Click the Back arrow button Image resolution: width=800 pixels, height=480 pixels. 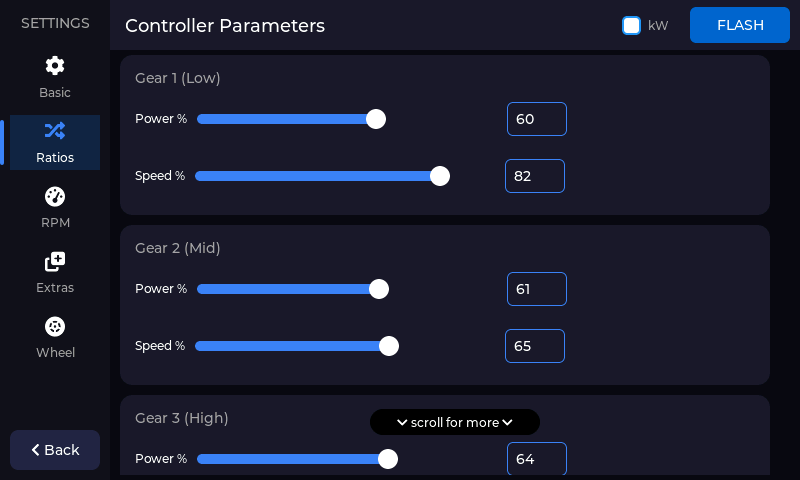point(55,450)
